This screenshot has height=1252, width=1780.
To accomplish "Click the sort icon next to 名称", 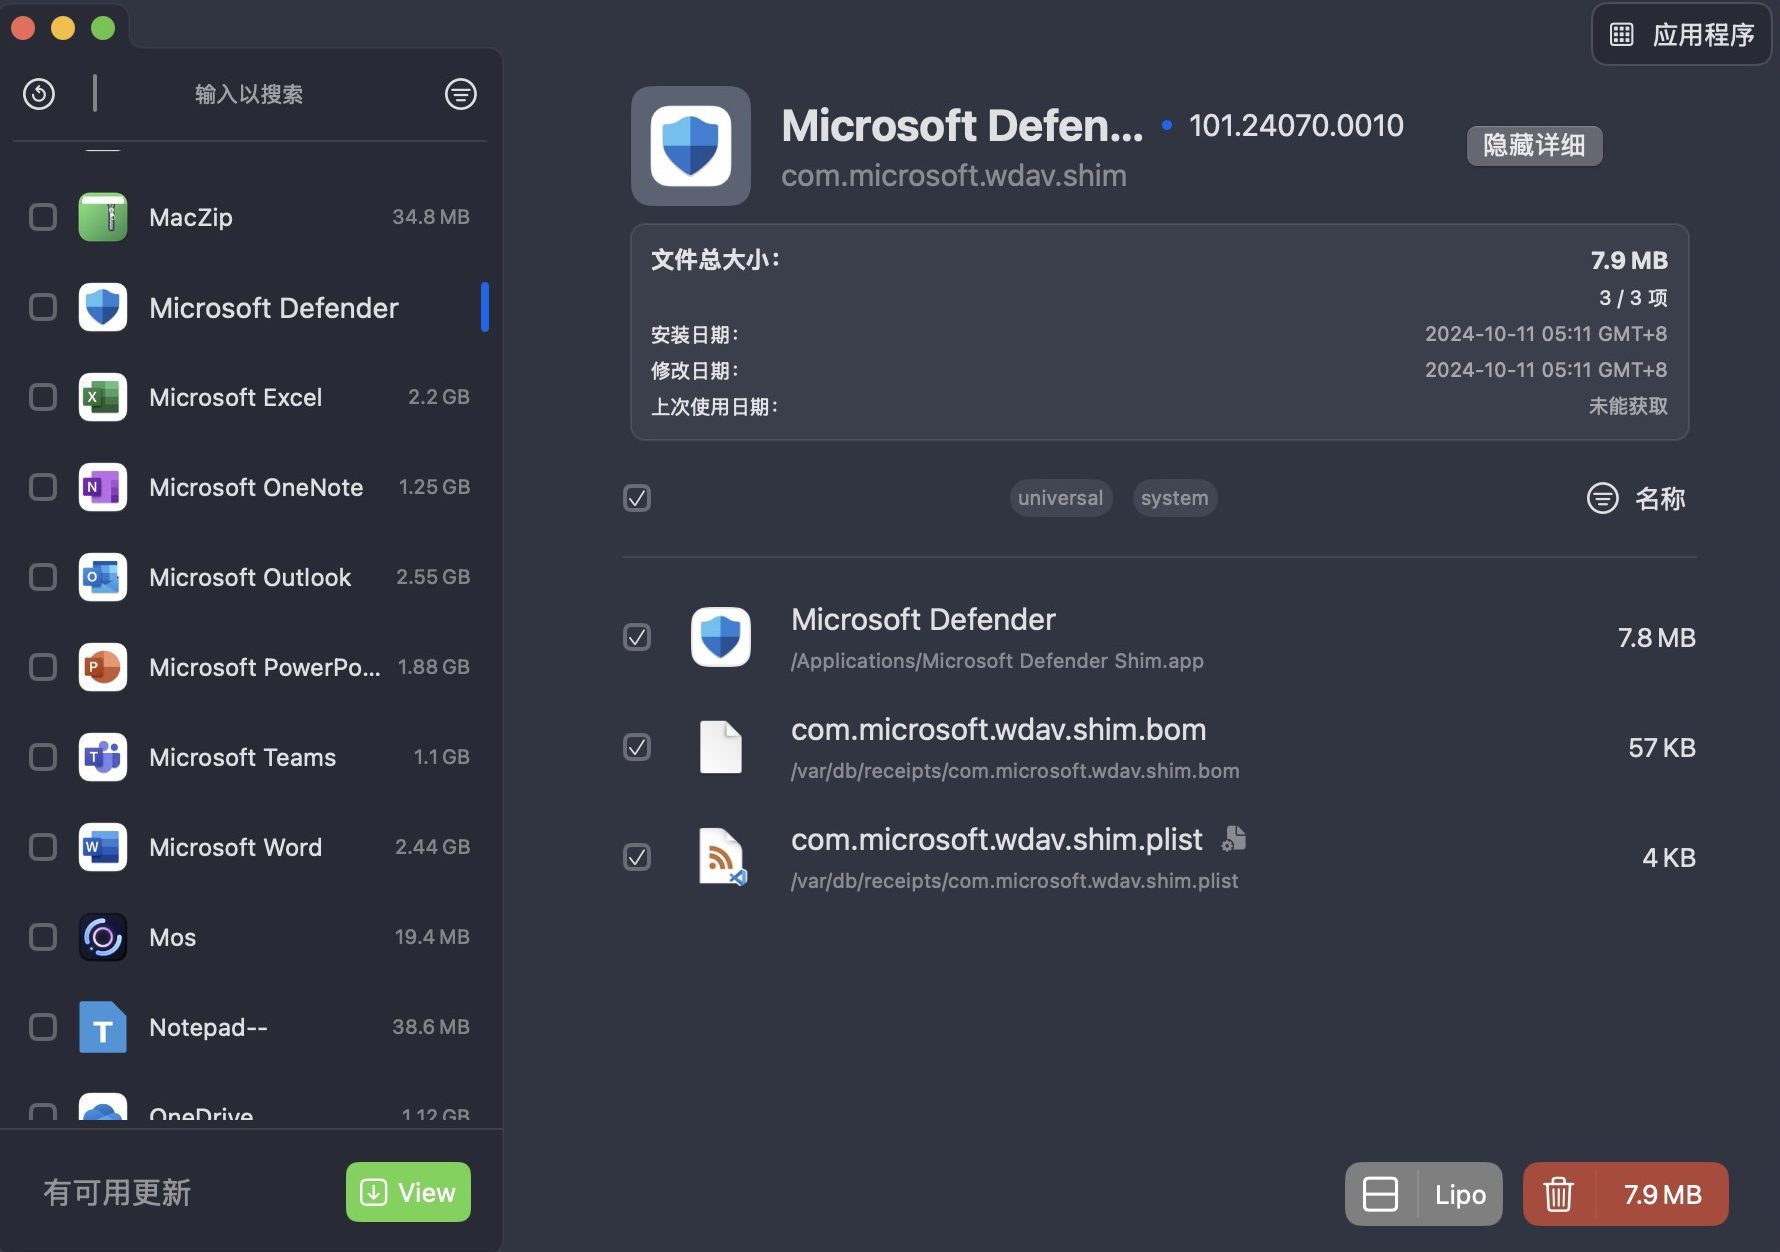I will (1603, 498).
